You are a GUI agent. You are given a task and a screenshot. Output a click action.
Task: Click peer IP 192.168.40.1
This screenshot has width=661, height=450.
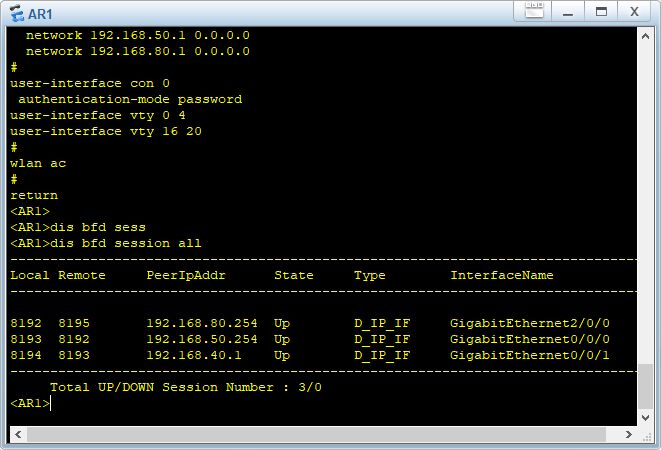pos(194,356)
